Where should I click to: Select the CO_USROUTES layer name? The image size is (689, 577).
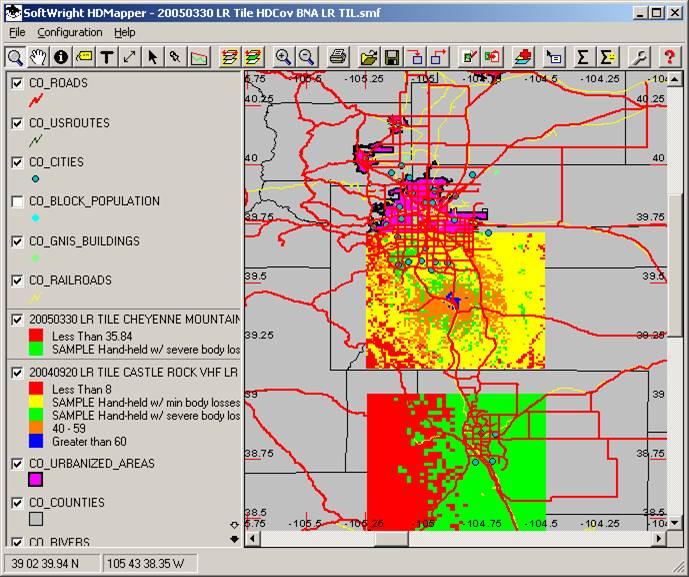(69, 123)
